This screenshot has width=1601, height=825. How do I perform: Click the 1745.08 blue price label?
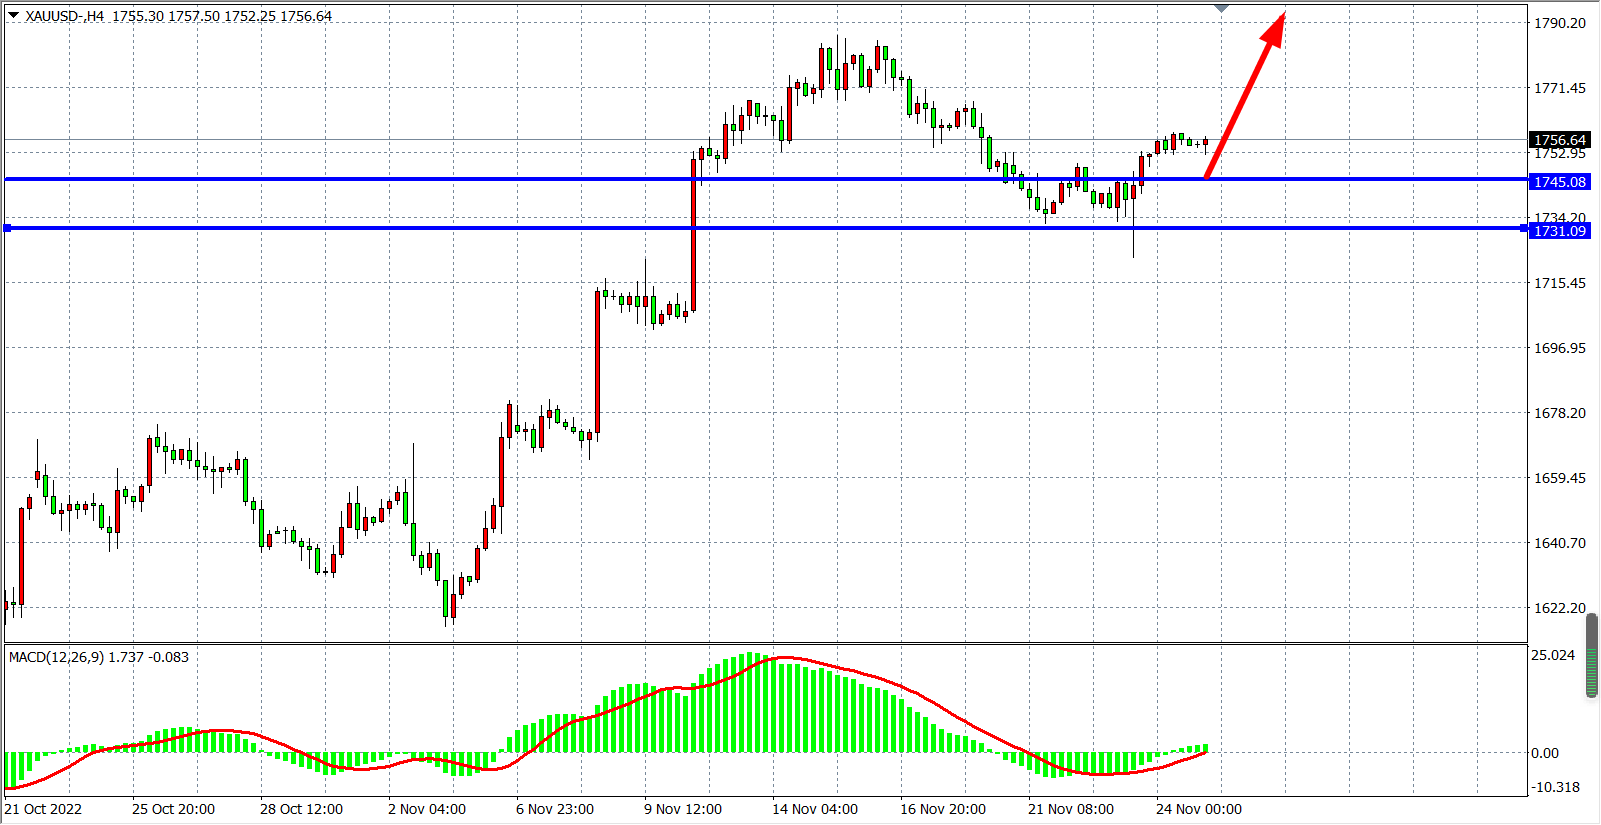pyautogui.click(x=1560, y=182)
